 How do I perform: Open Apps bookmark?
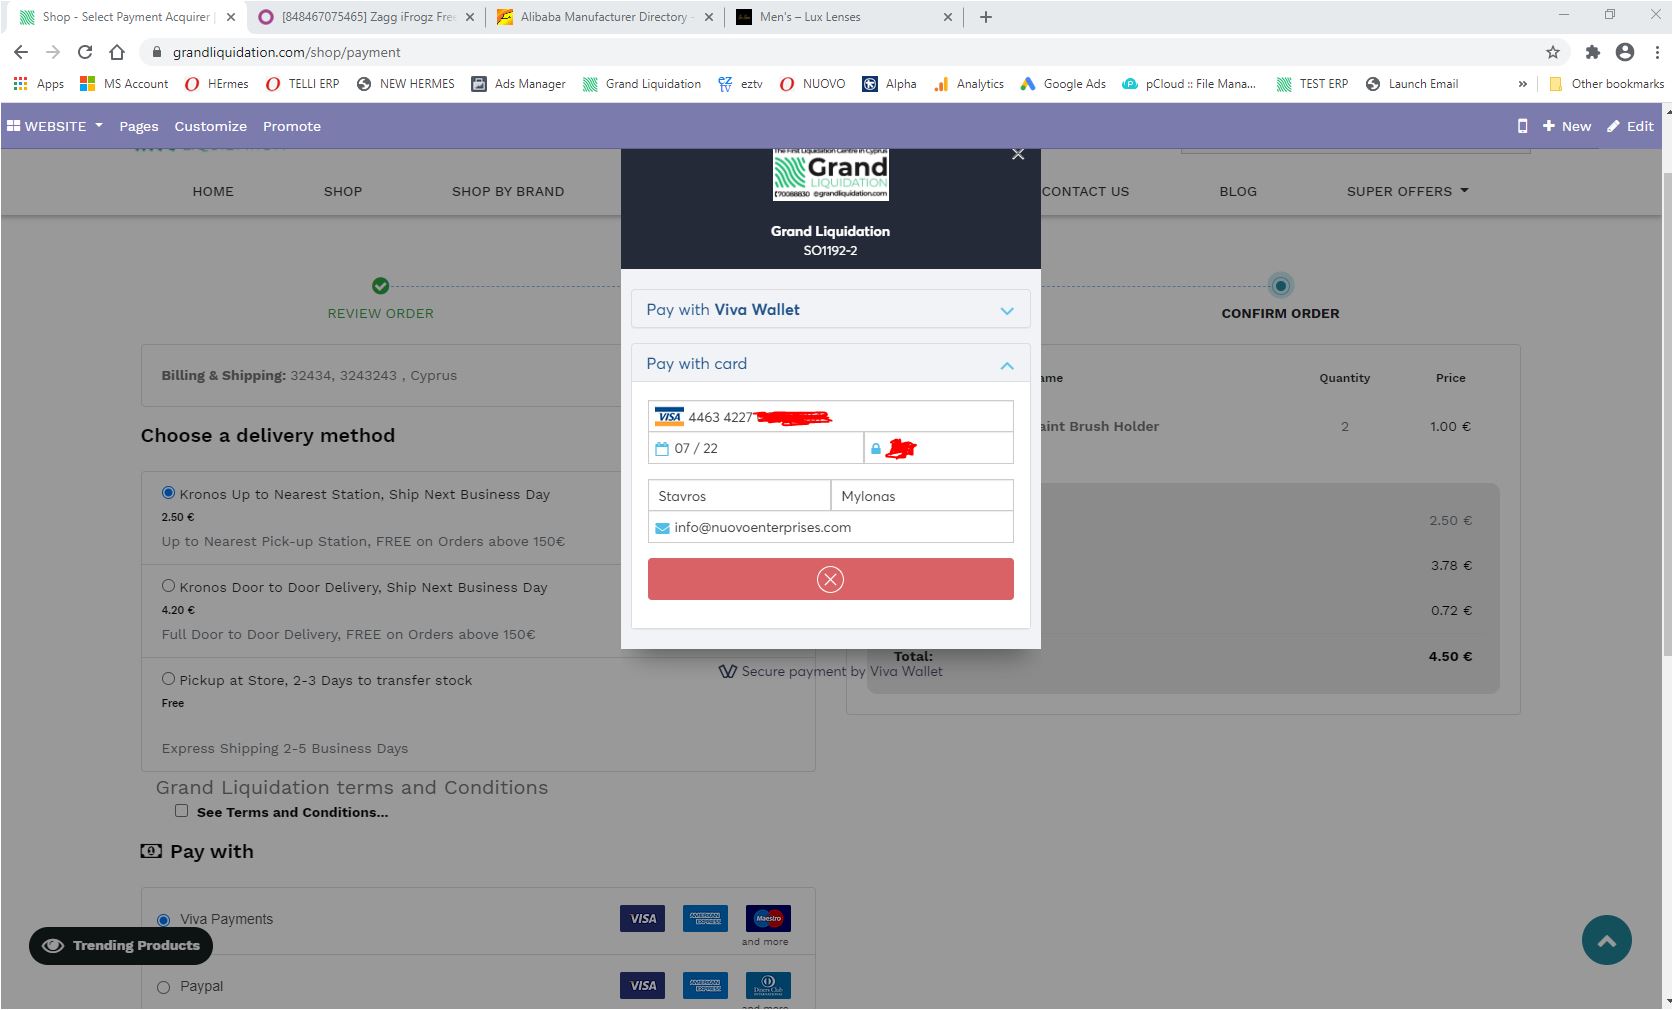pyautogui.click(x=39, y=84)
